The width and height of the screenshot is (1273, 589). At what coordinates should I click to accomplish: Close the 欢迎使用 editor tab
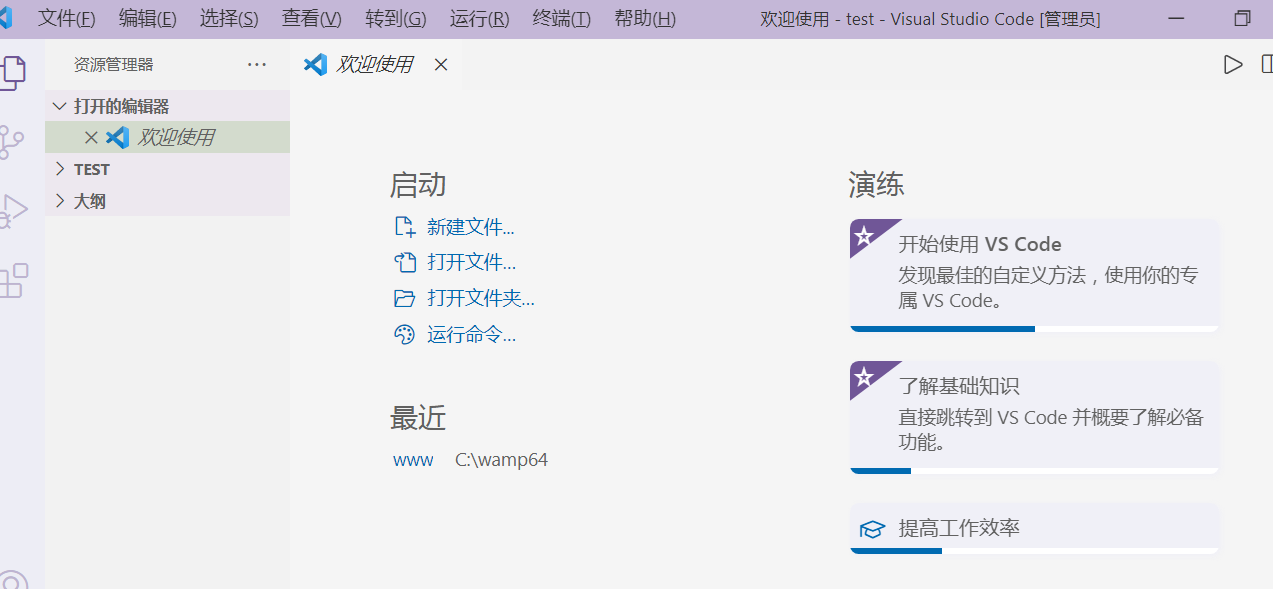[441, 65]
